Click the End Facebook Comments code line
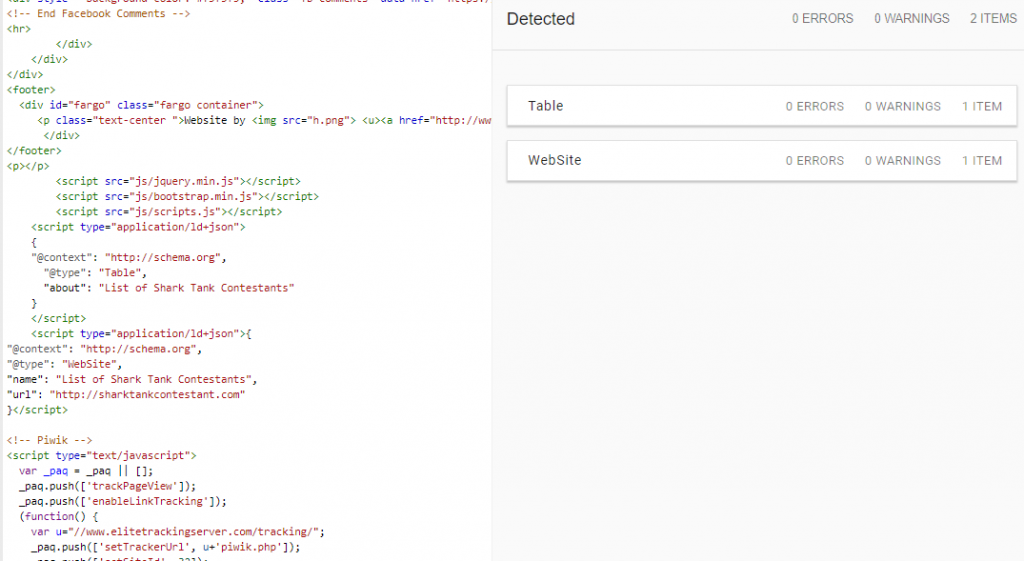1024x561 pixels. point(98,14)
